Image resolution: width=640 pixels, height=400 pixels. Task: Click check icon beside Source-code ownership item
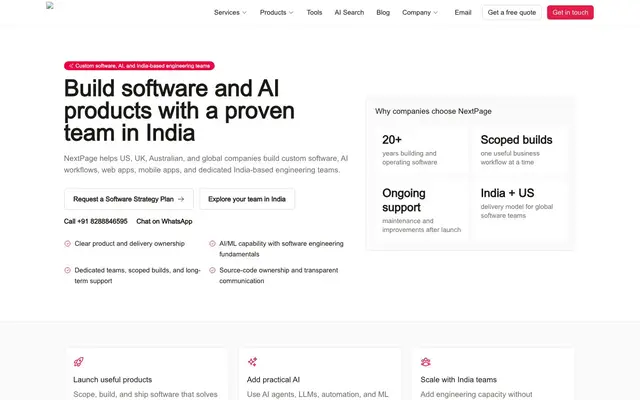pyautogui.click(x=212, y=270)
